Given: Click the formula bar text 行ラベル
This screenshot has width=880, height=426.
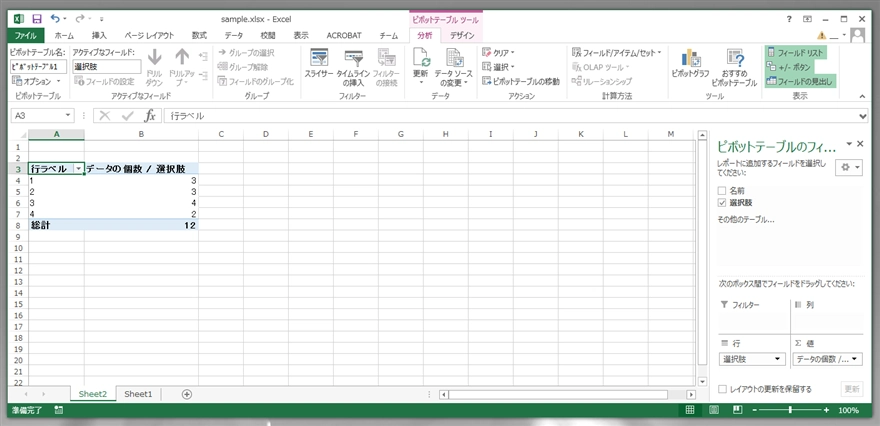Looking at the screenshot, I should [187, 116].
